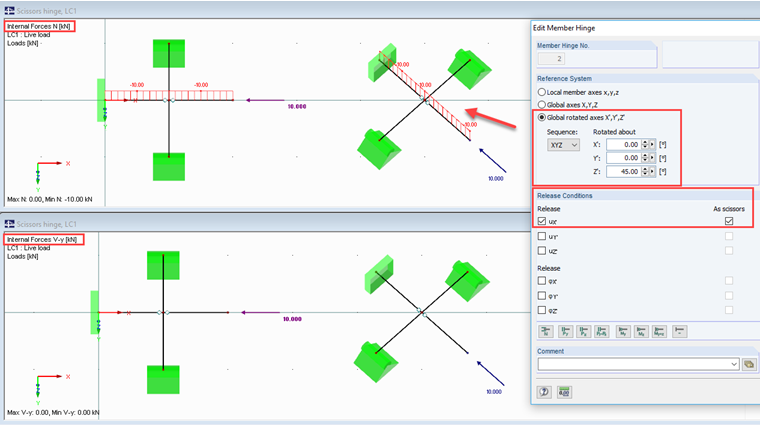Open the Comment combo box dropdown arrow
This screenshot has height=427, width=760.
click(x=734, y=364)
